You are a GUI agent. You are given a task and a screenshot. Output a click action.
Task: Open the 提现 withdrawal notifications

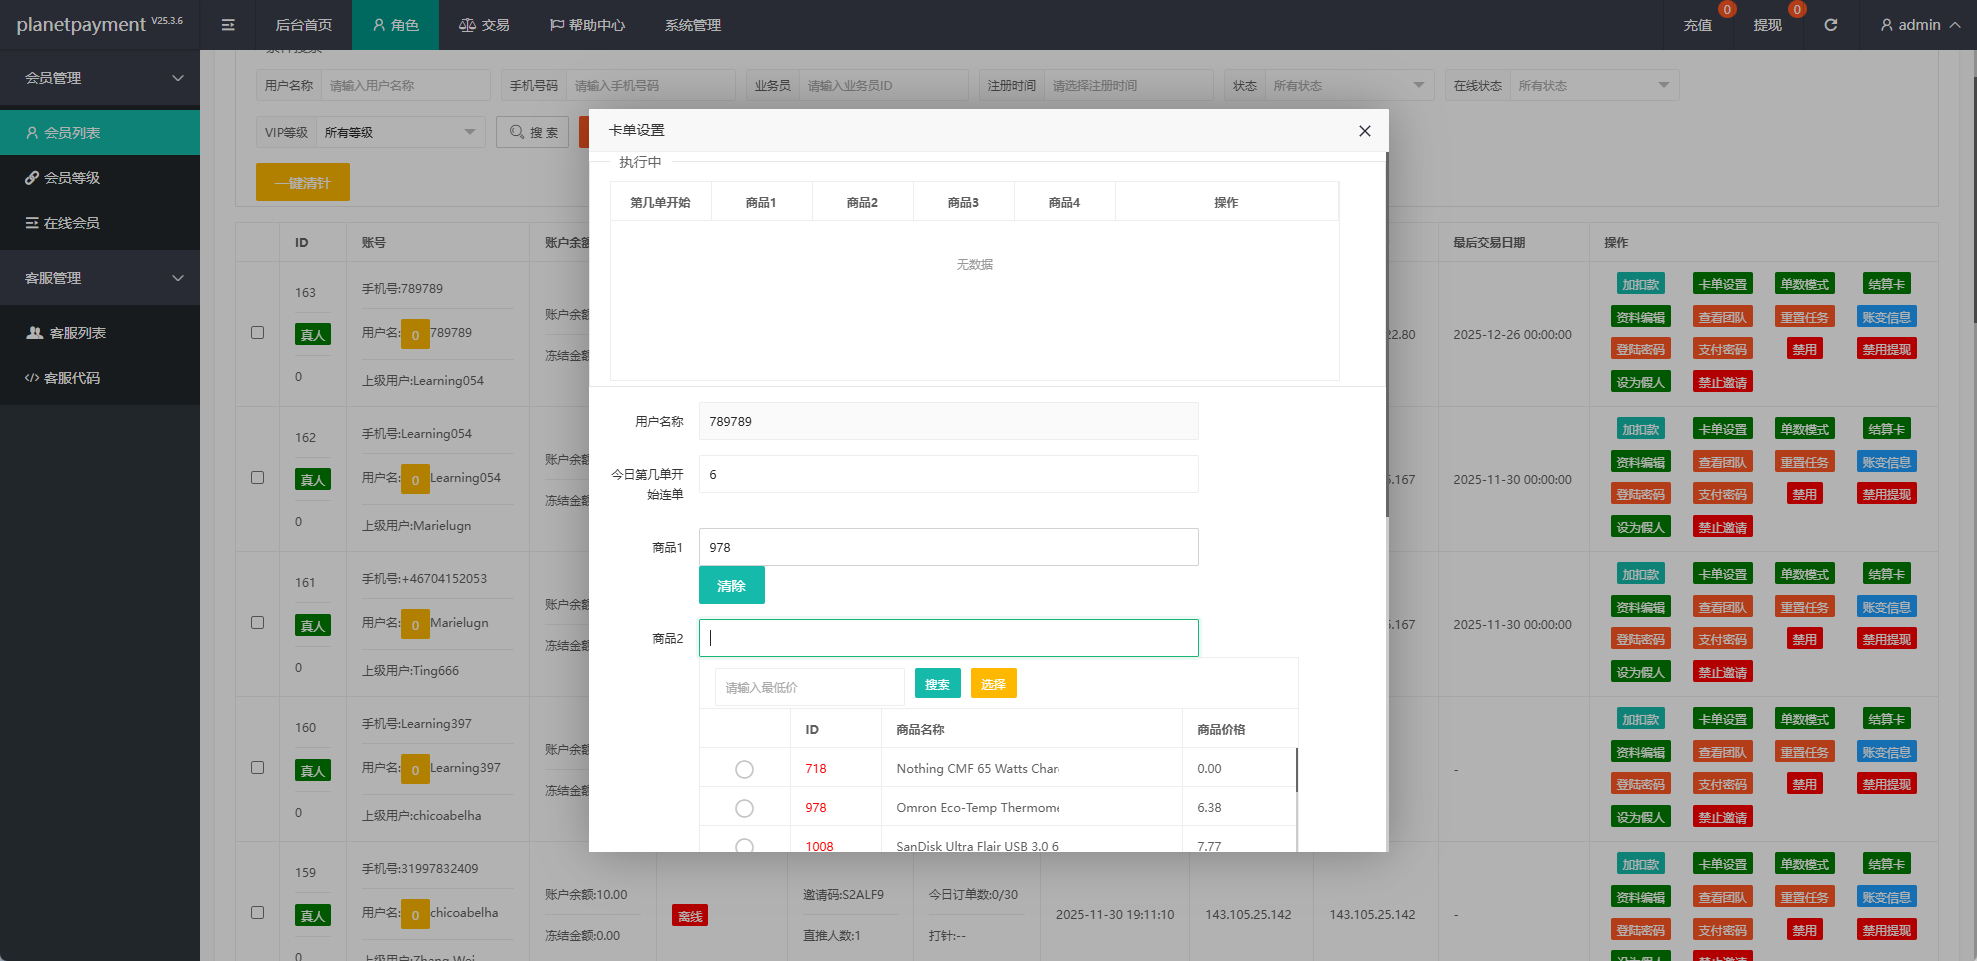(1767, 25)
